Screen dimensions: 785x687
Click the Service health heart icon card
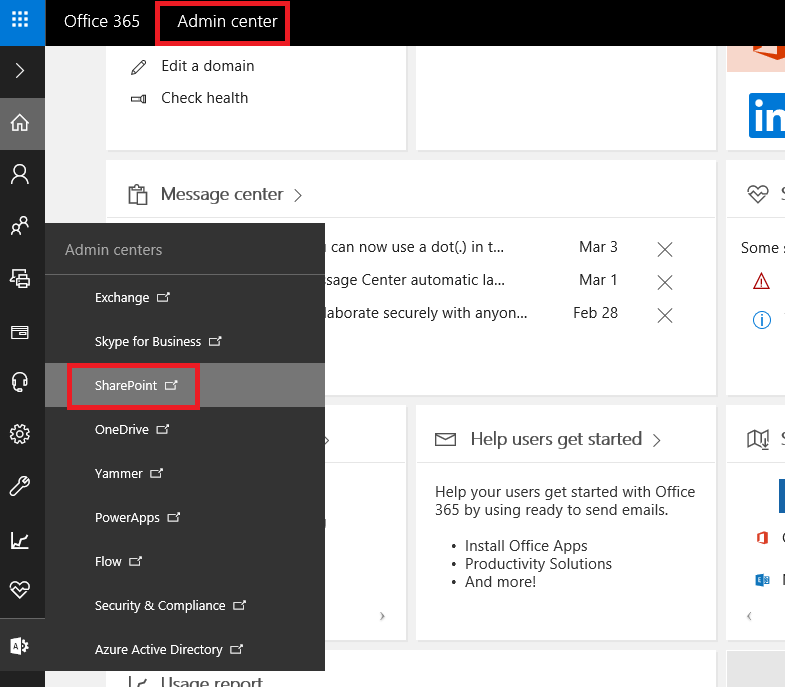pyautogui.click(x=757, y=194)
